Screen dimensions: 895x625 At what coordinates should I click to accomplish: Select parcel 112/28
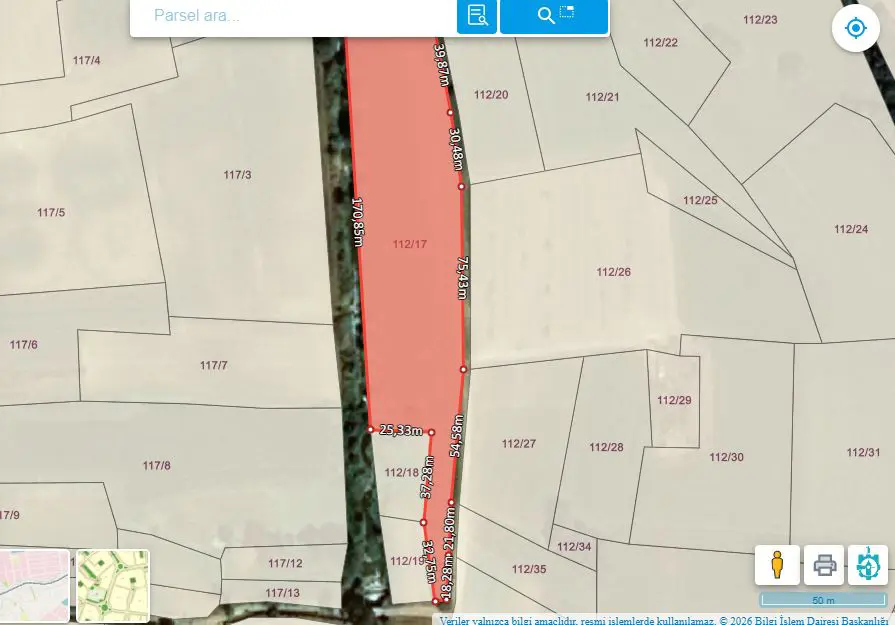pyautogui.click(x=606, y=447)
